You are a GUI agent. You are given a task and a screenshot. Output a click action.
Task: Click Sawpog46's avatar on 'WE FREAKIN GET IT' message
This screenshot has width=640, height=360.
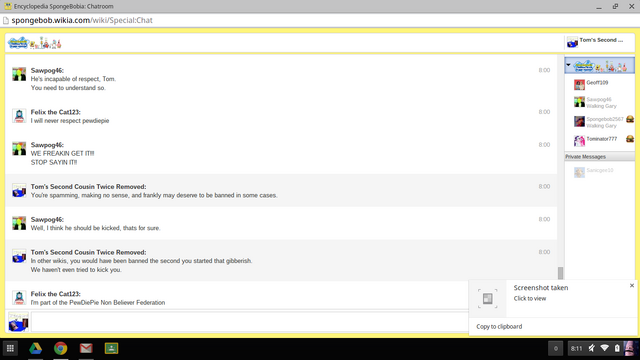pyautogui.click(x=19, y=149)
